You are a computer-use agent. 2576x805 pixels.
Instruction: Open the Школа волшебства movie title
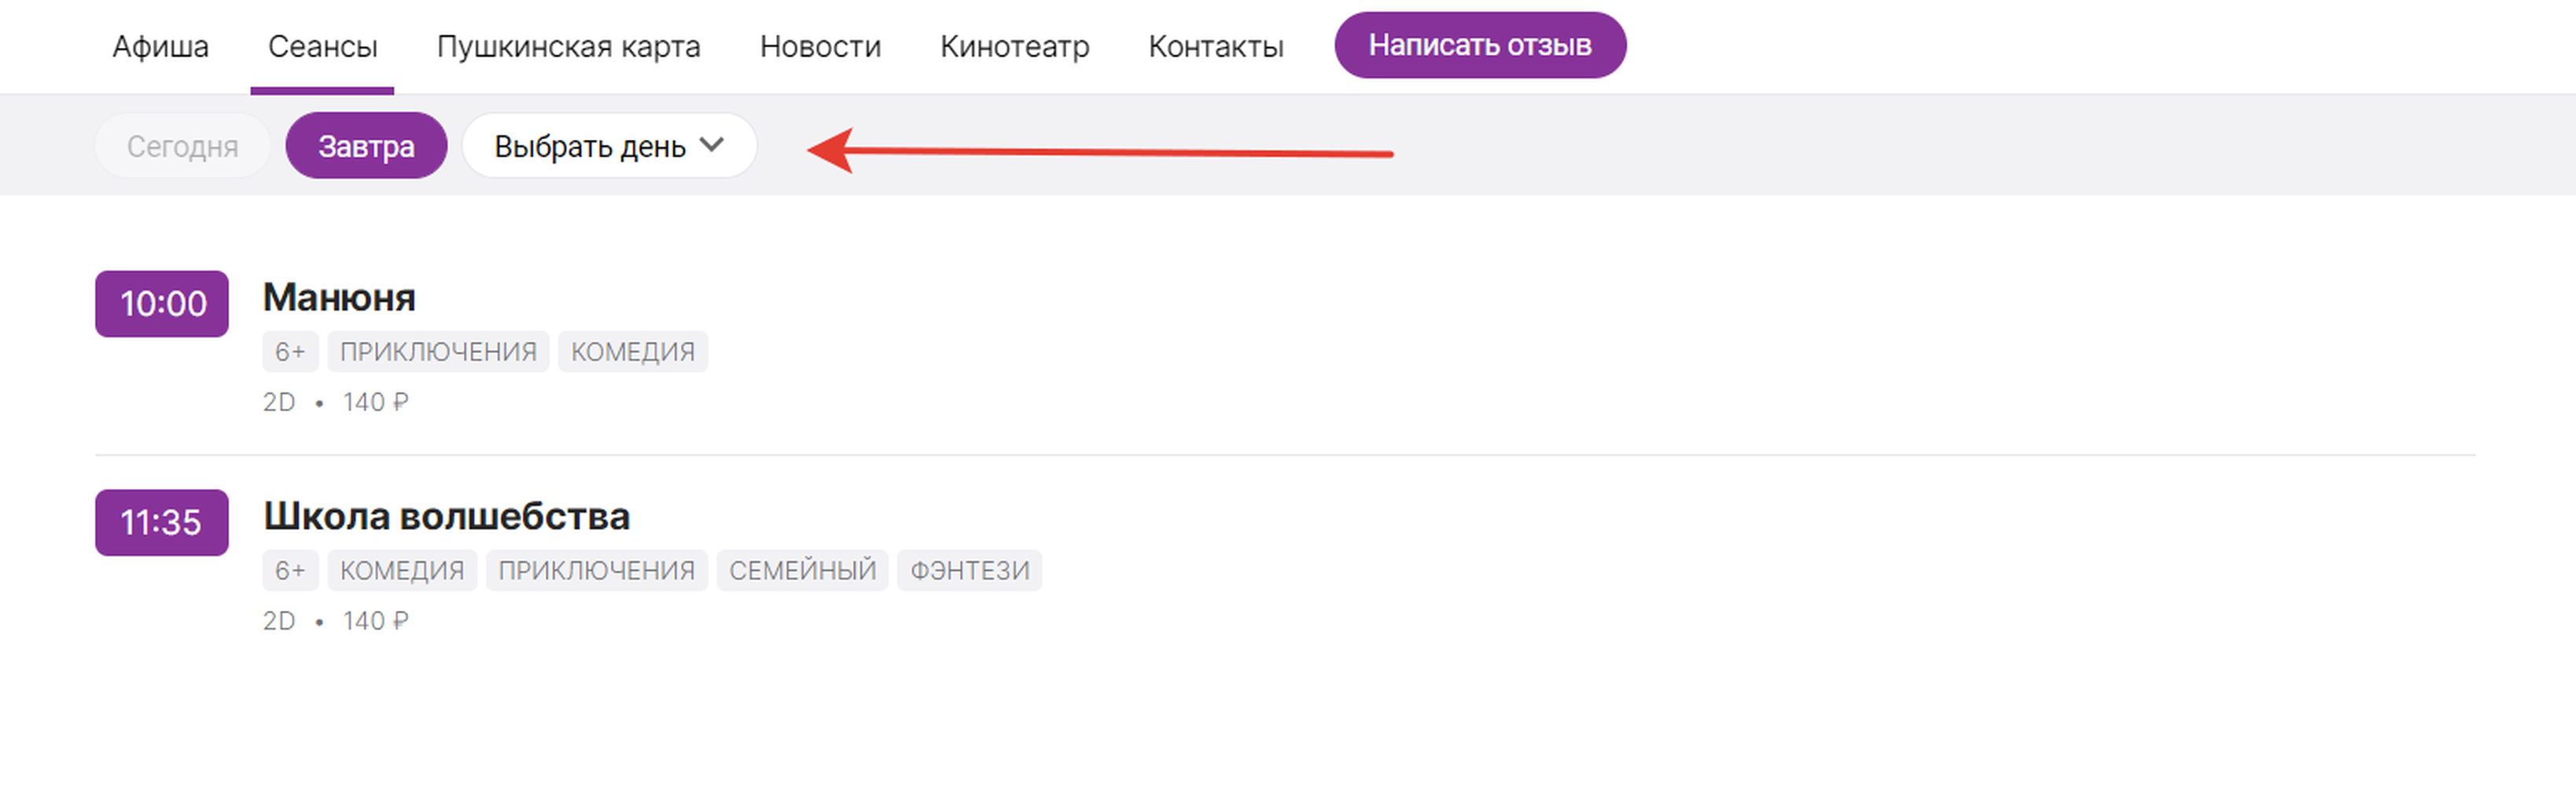tap(446, 516)
